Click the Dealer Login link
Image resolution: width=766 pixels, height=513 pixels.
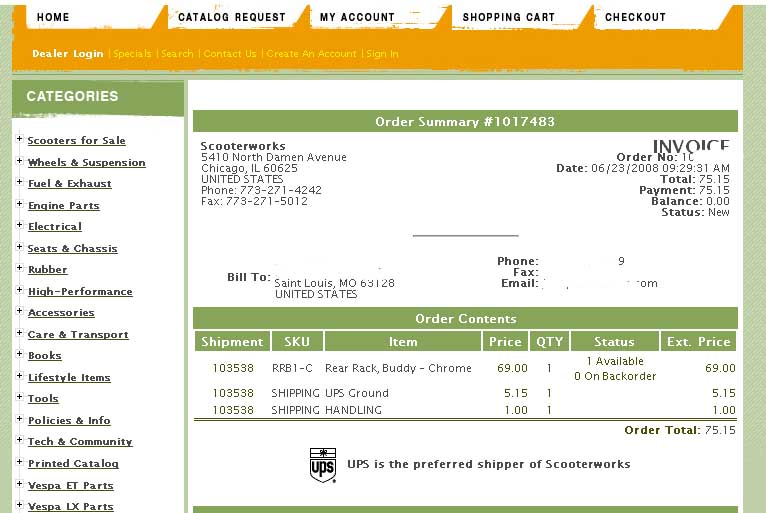(68, 54)
